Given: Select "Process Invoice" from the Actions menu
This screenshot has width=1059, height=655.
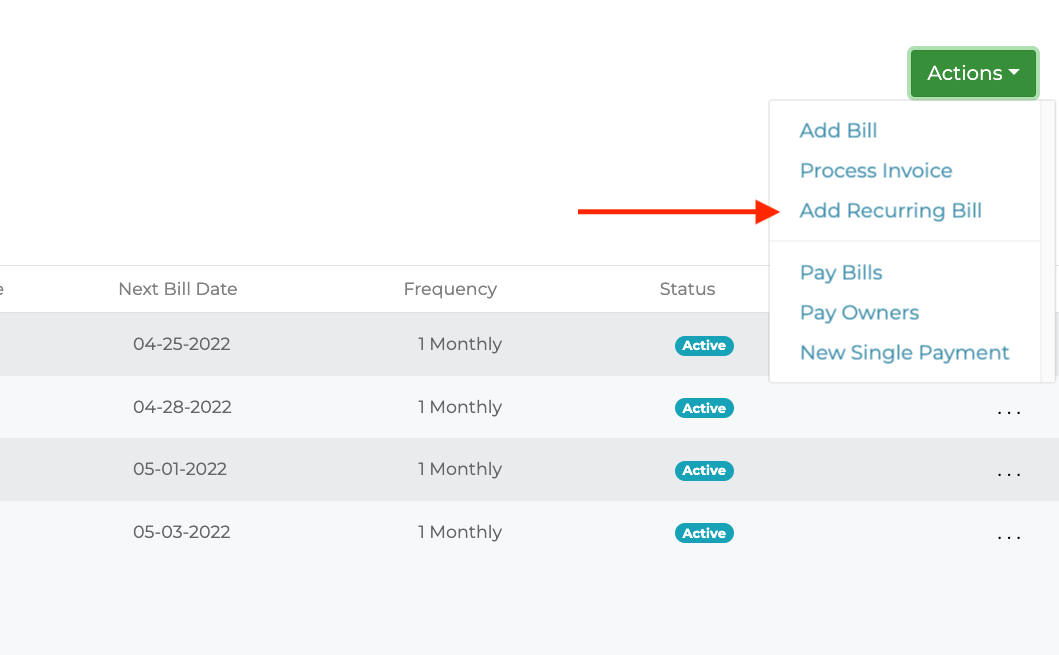Looking at the screenshot, I should (x=876, y=170).
